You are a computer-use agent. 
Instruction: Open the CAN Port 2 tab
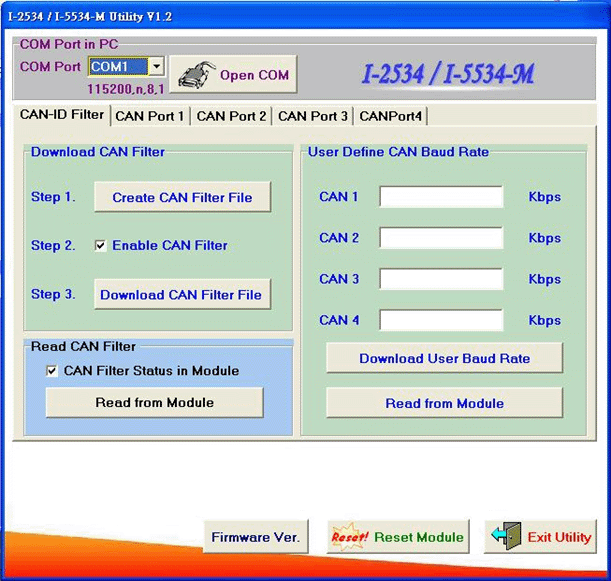click(x=232, y=116)
